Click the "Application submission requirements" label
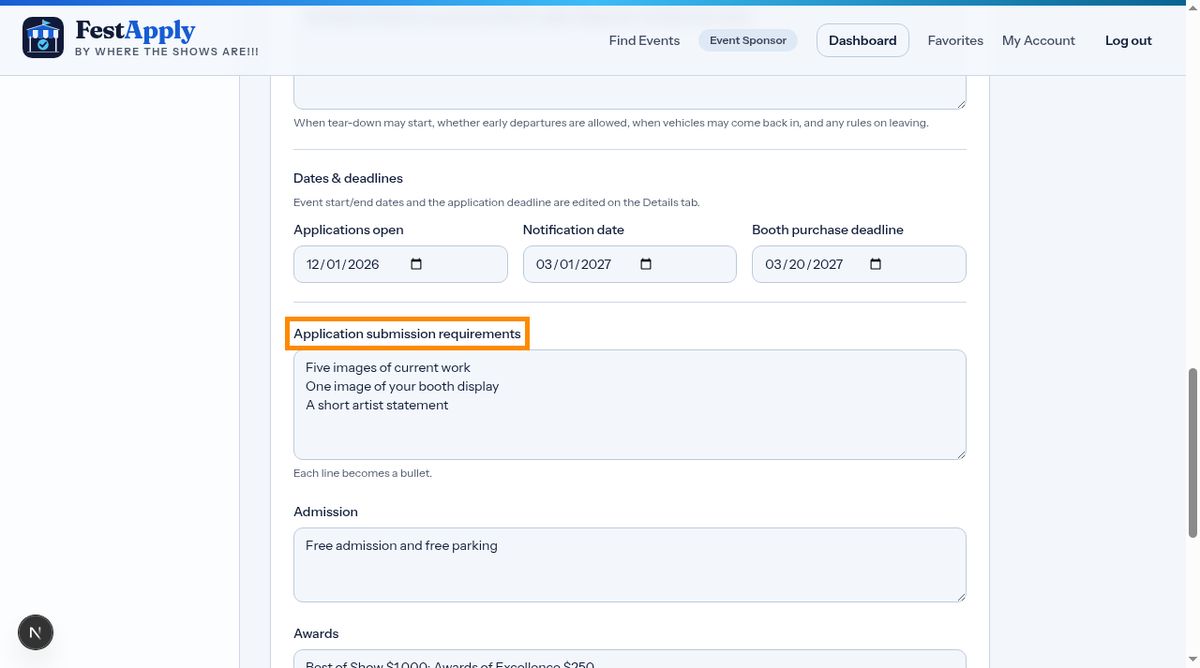The width and height of the screenshot is (1200, 668). [407, 334]
